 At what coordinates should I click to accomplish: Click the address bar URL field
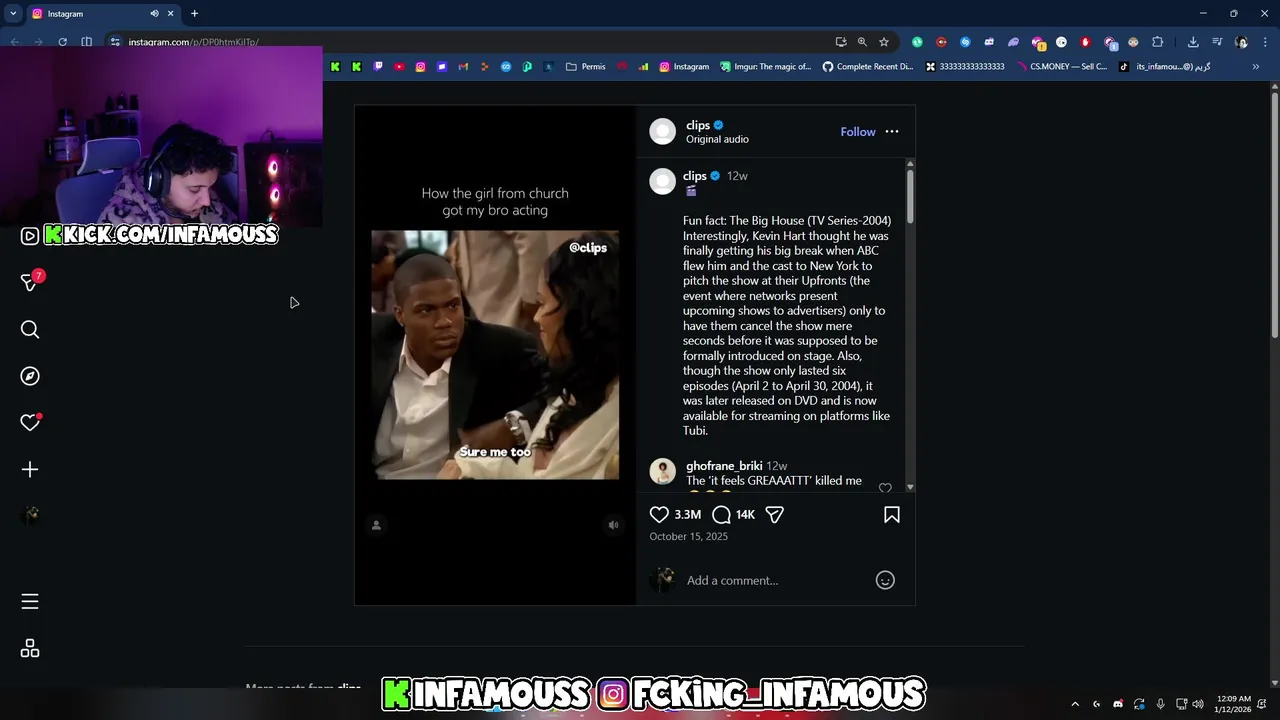click(470, 42)
